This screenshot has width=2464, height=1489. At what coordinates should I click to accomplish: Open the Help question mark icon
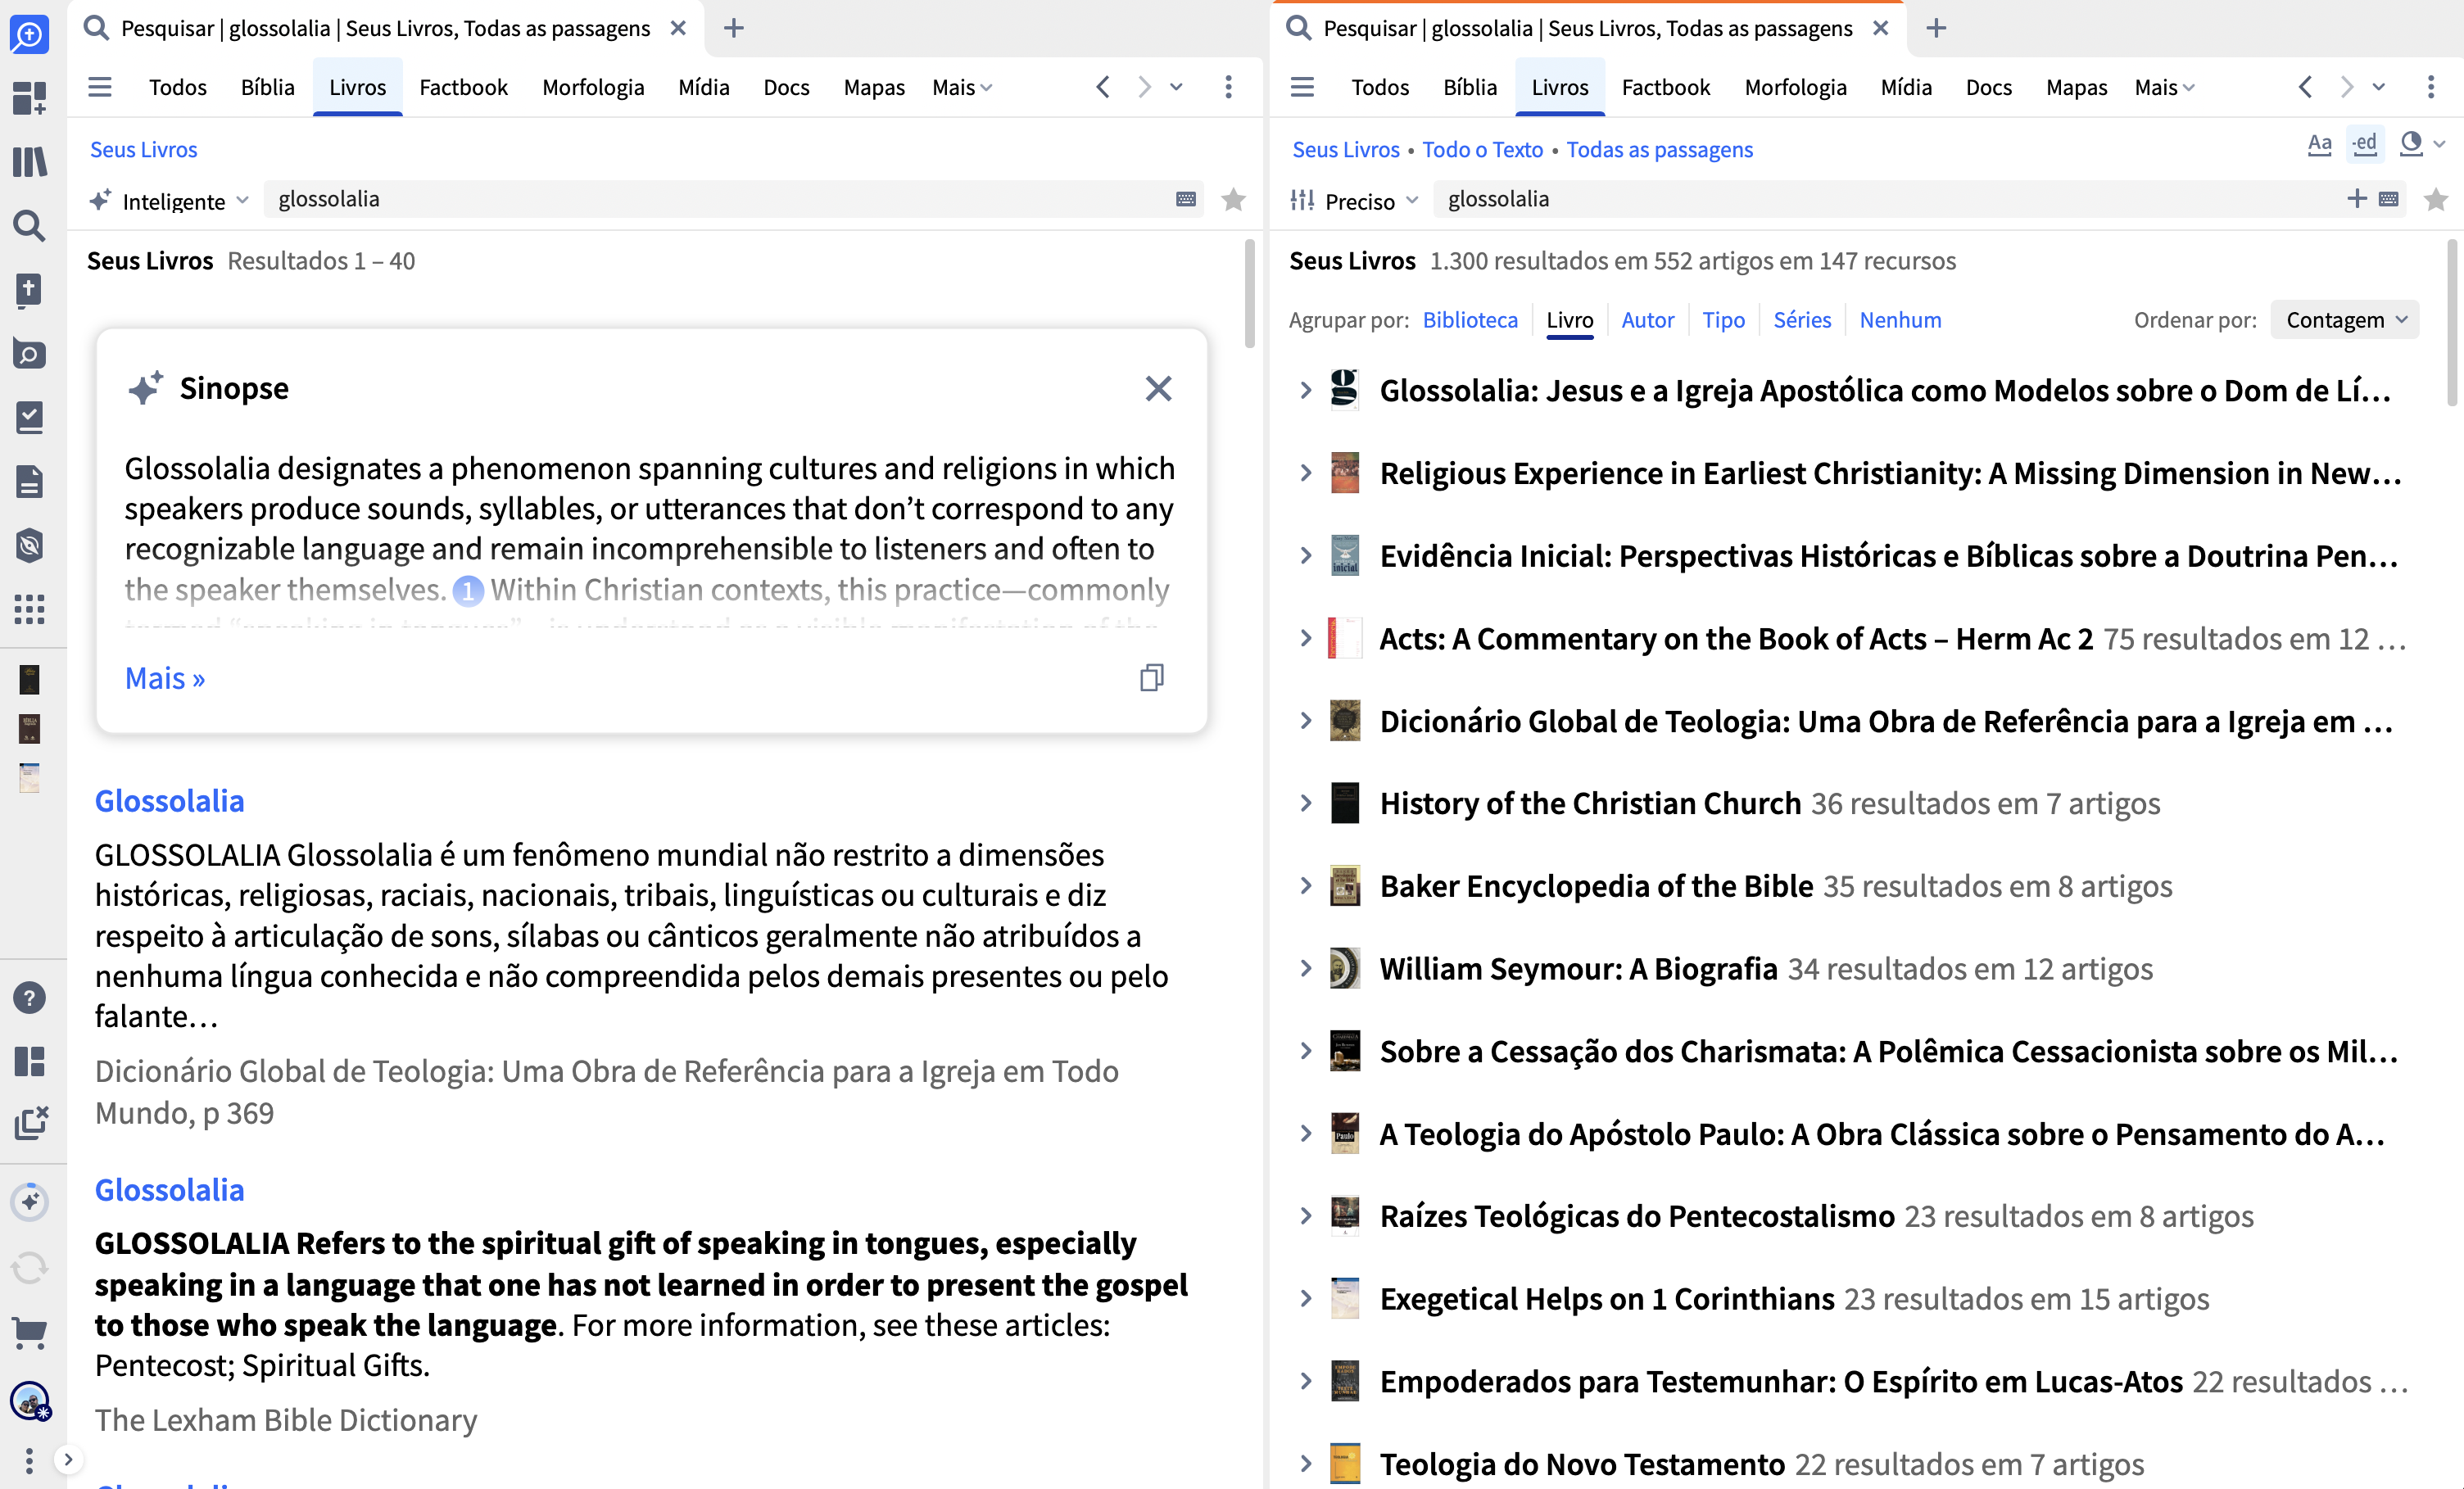pos(29,997)
